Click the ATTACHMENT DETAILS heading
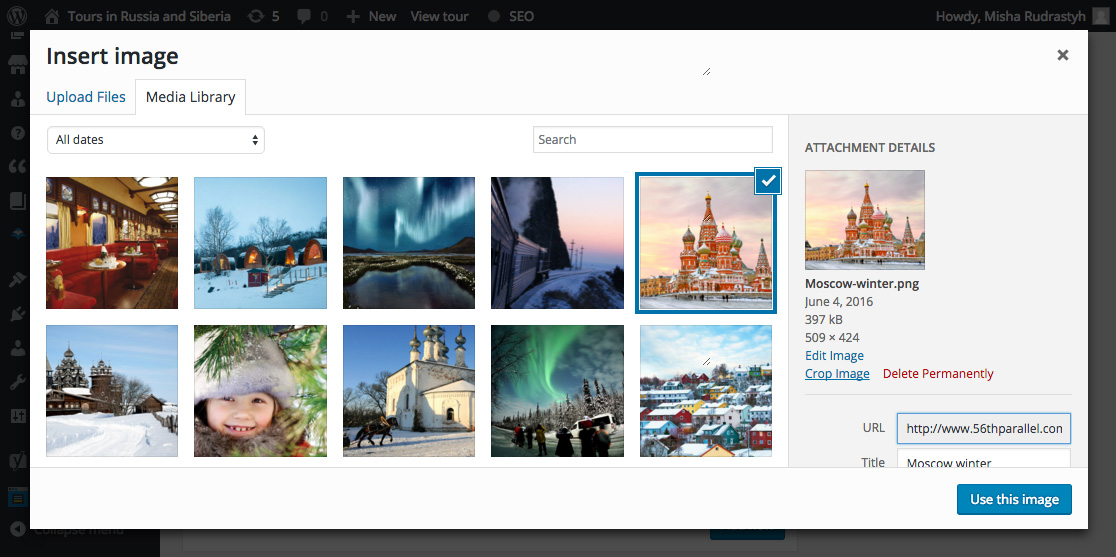The image size is (1116, 557). point(870,148)
